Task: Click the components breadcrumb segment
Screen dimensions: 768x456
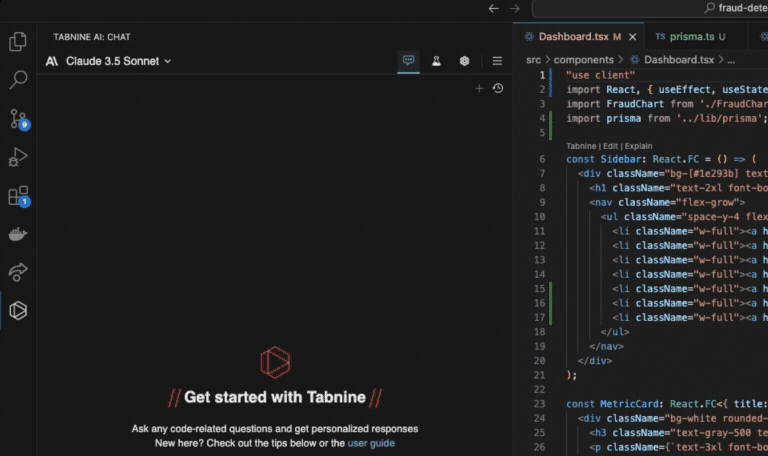Action: point(584,60)
